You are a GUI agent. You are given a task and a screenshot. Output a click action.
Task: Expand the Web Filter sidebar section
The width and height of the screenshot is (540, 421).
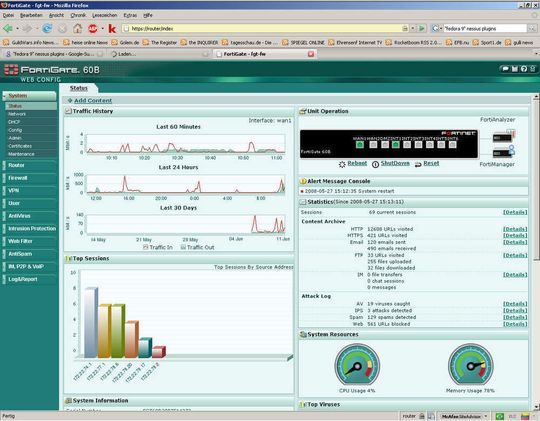29,241
